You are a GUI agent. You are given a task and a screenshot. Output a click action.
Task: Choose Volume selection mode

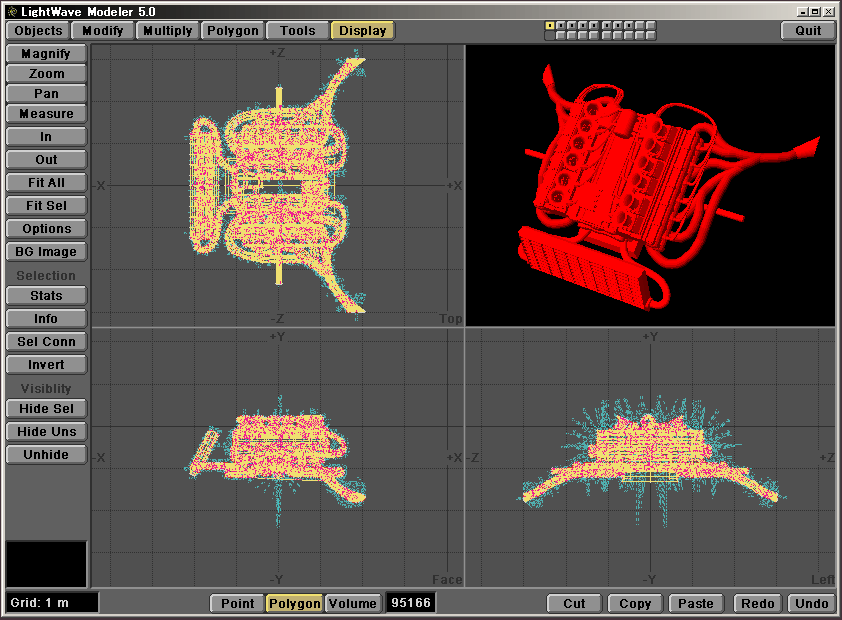coord(353,603)
